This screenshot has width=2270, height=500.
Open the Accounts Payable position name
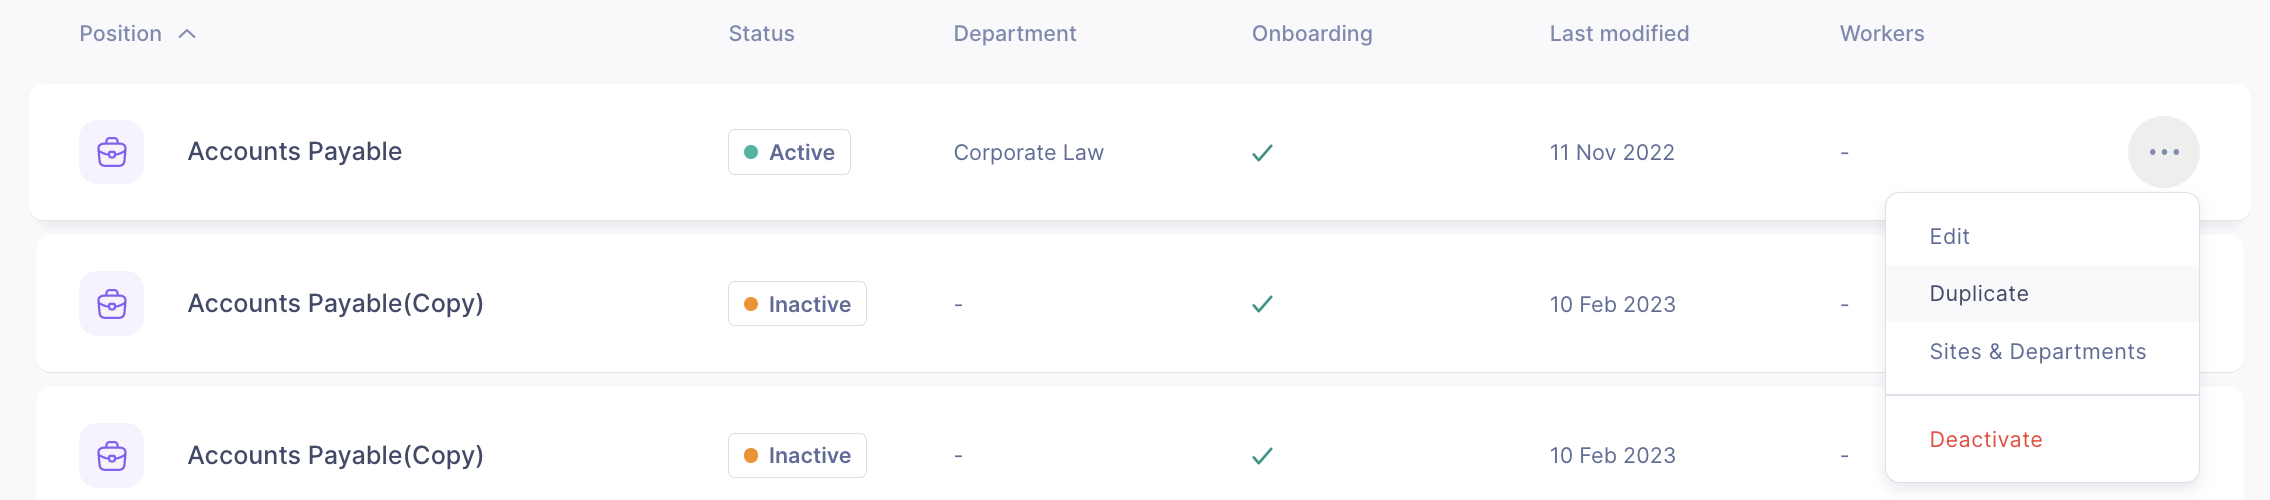(295, 152)
